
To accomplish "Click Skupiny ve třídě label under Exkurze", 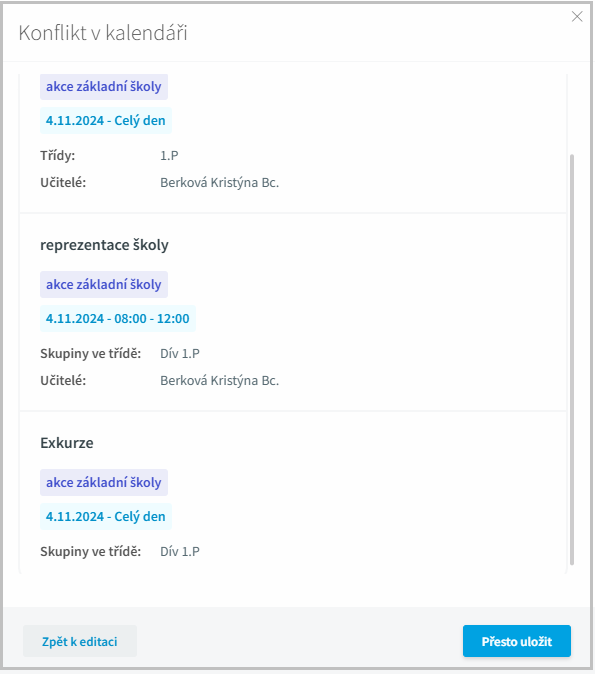I will [x=91, y=551].
